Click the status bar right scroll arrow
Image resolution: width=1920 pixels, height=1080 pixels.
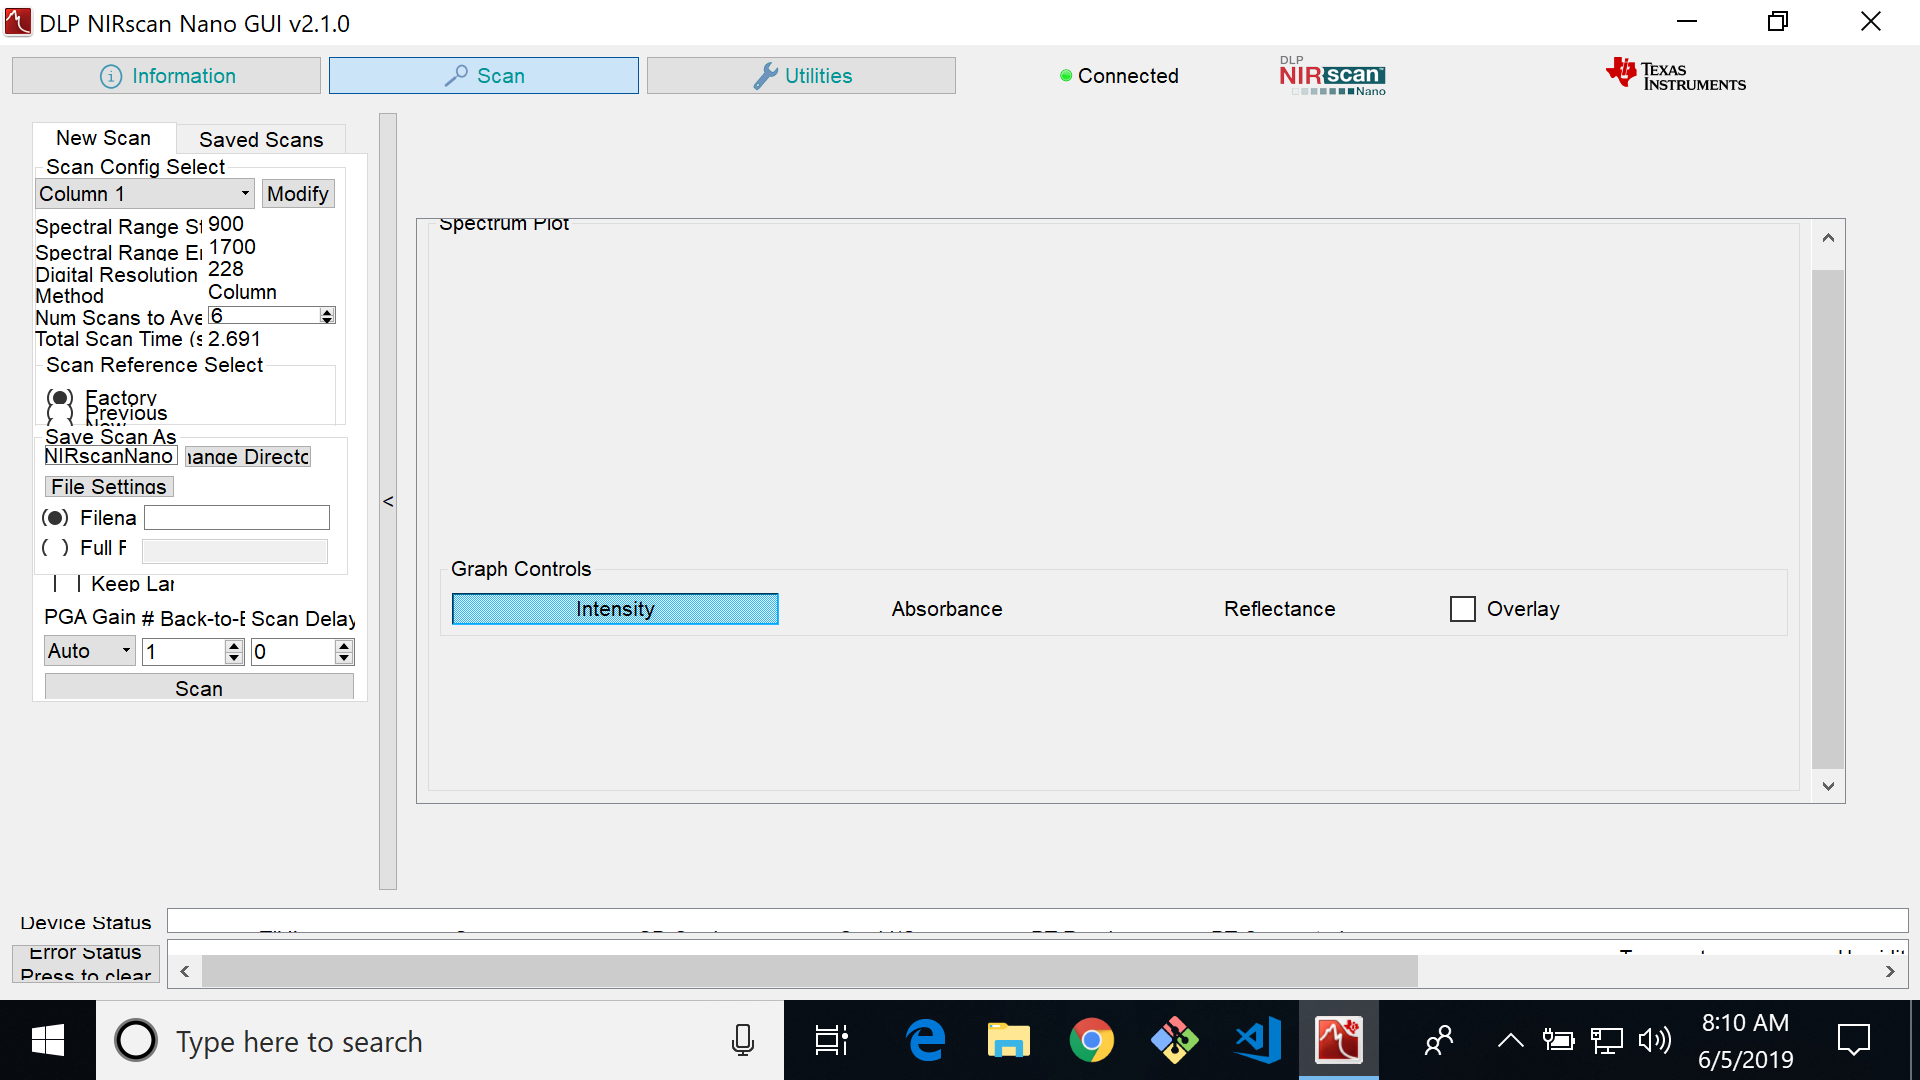(1890, 971)
